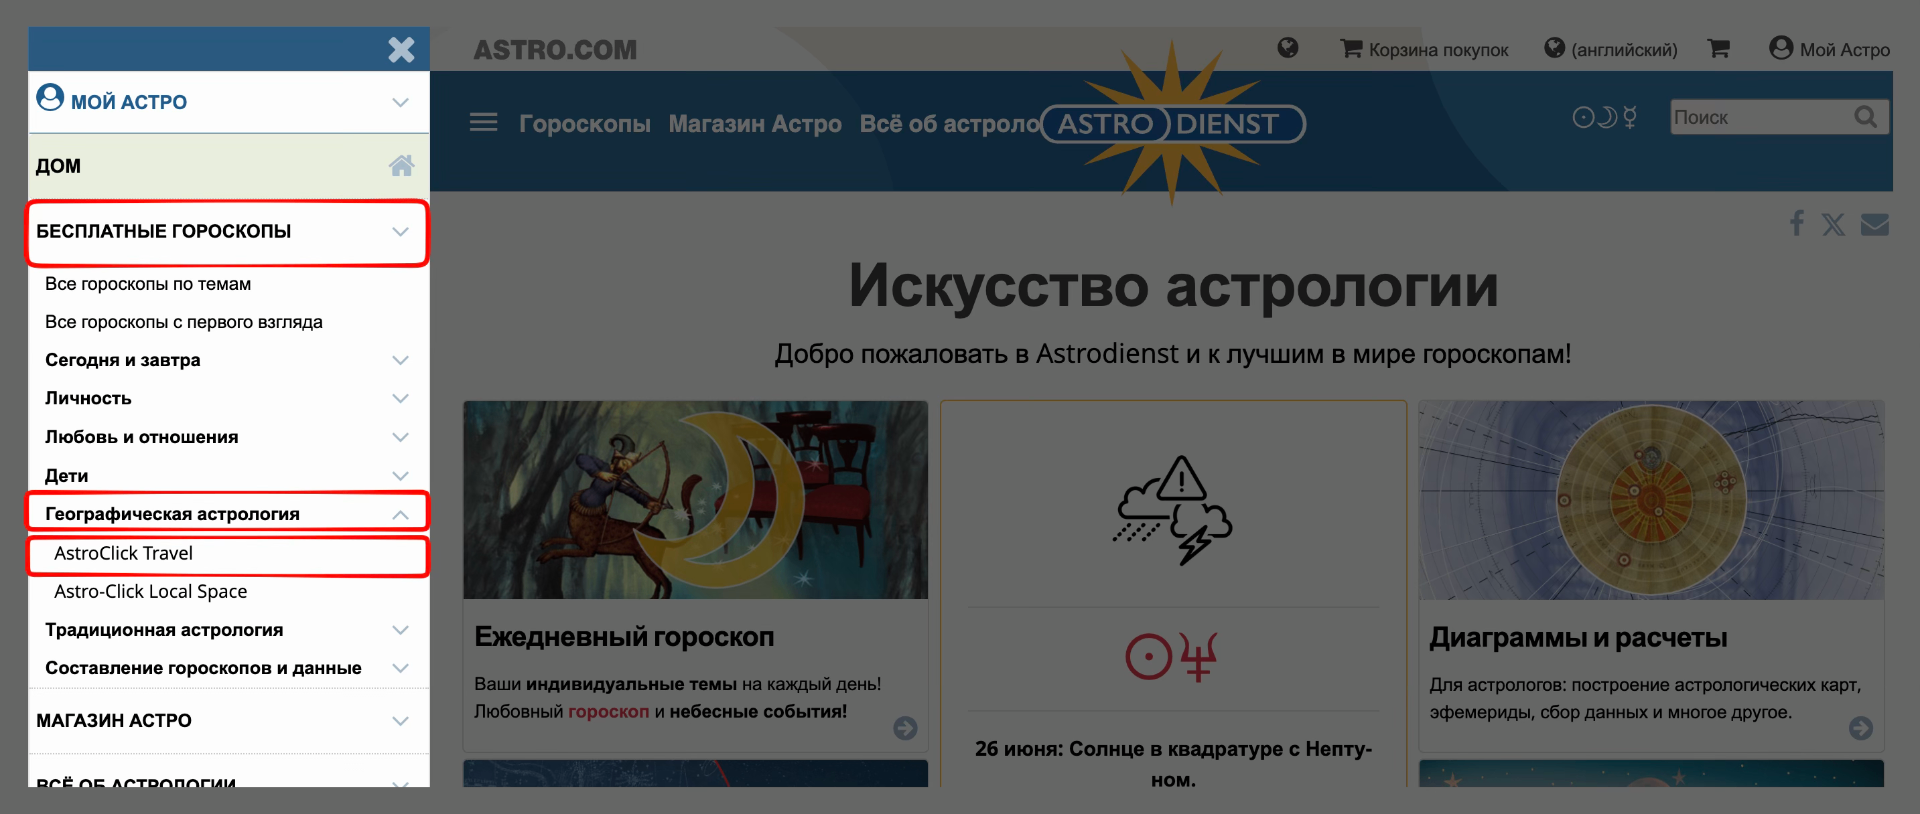1920x814 pixels.
Task: Expand Составление гороскопов и данные submenu
Action: click(401, 668)
